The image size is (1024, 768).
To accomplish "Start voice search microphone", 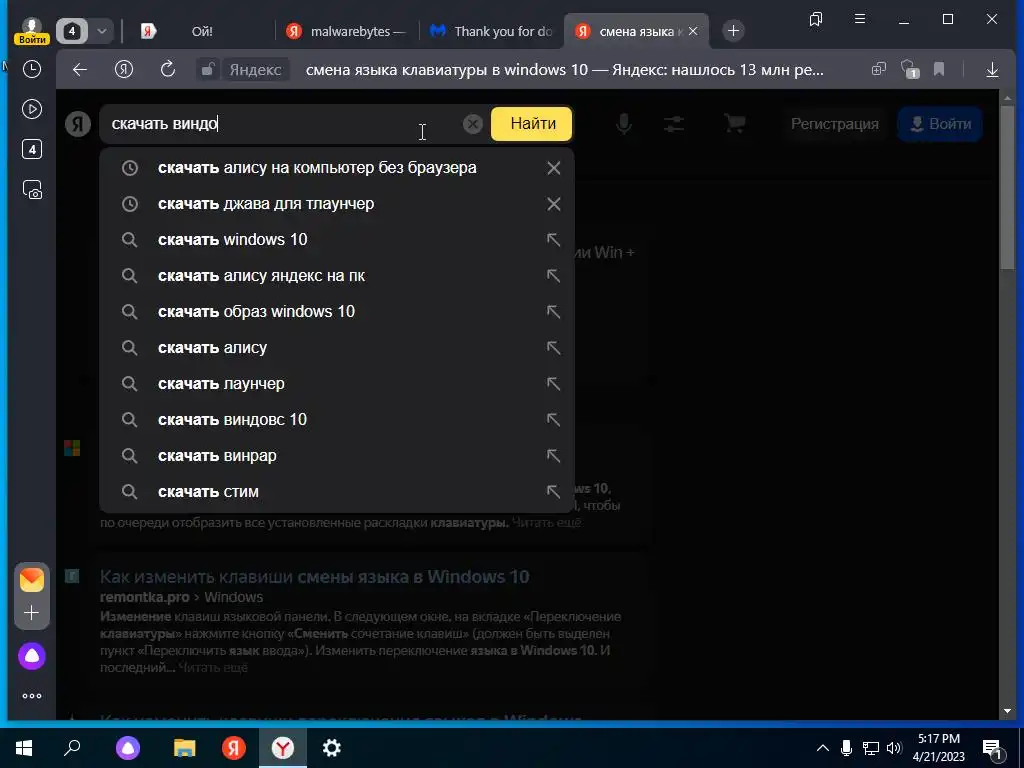I will pyautogui.click(x=624, y=123).
